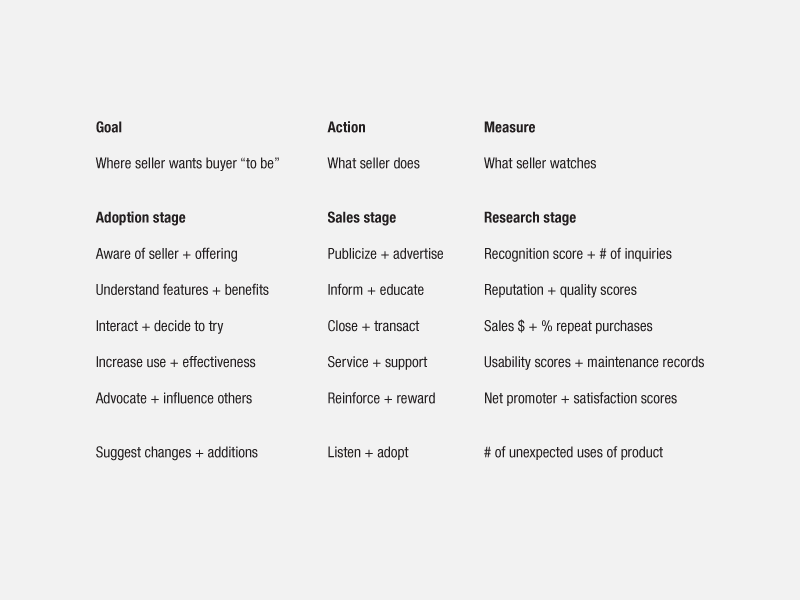Click 'Reinforce + reward' text
This screenshot has width=800, height=600.
click(381, 398)
